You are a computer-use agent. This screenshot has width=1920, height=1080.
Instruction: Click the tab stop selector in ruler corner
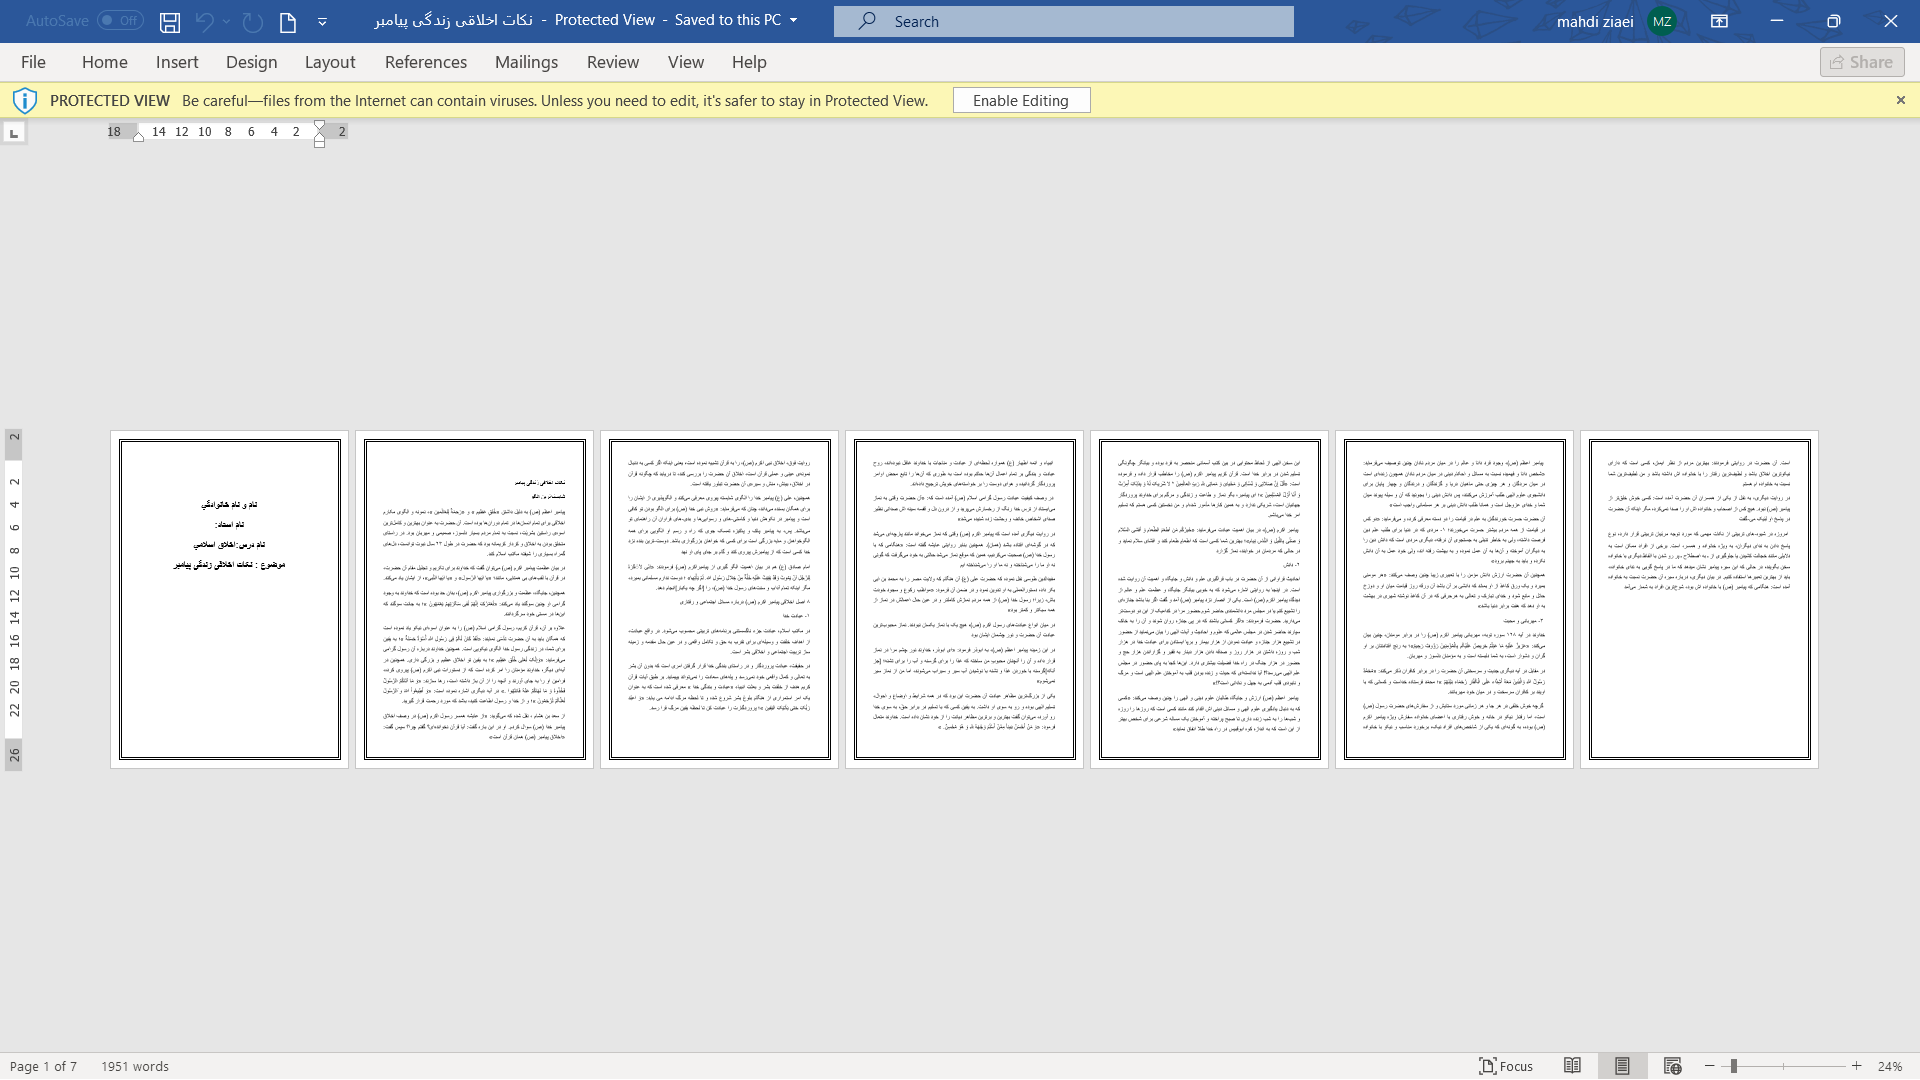(x=14, y=133)
